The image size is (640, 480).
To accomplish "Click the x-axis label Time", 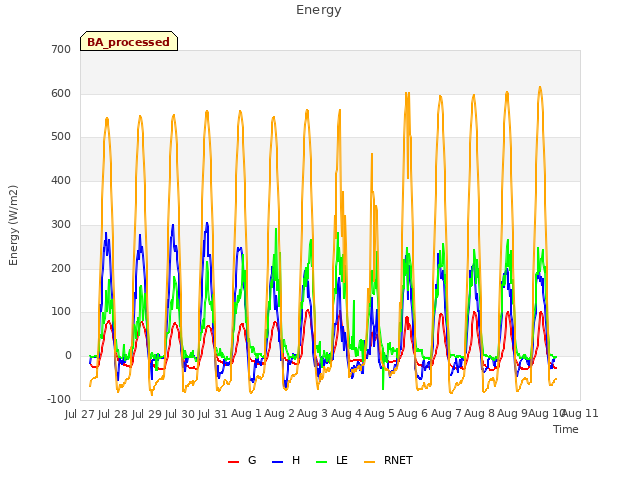I will (x=566, y=429).
